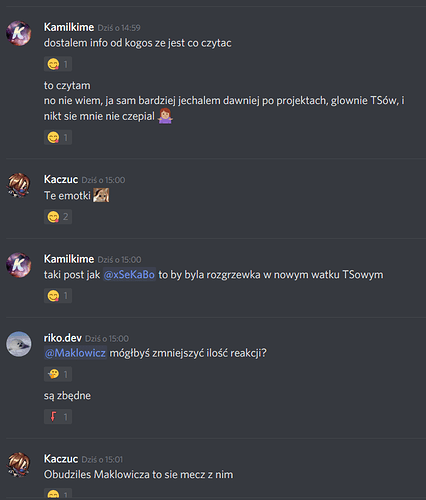Click the @xSeKaBo mention
This screenshot has height=500, width=426.
129,275
